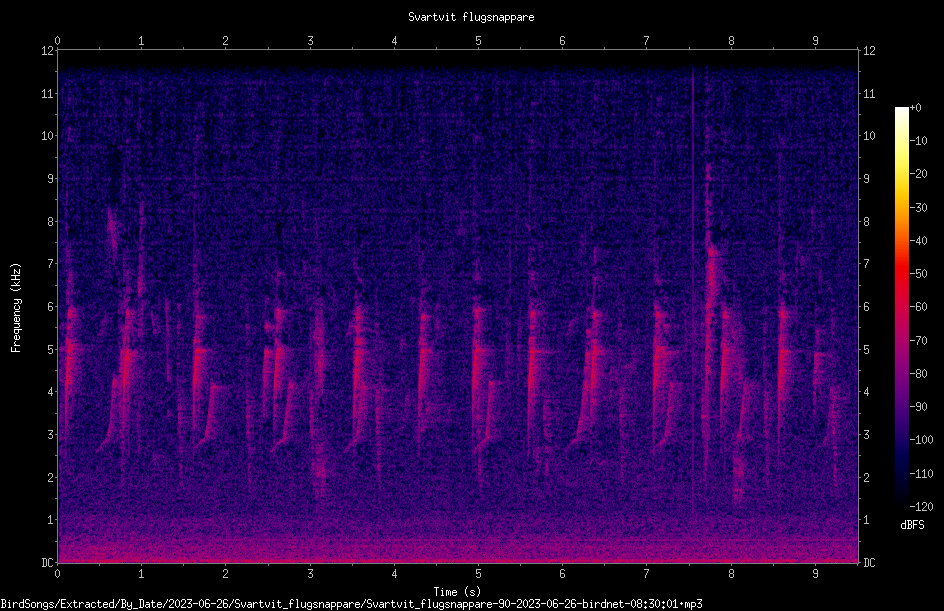The image size is (944, 611).
Task: Click the "-20" colorbar label
Action: coord(918,174)
